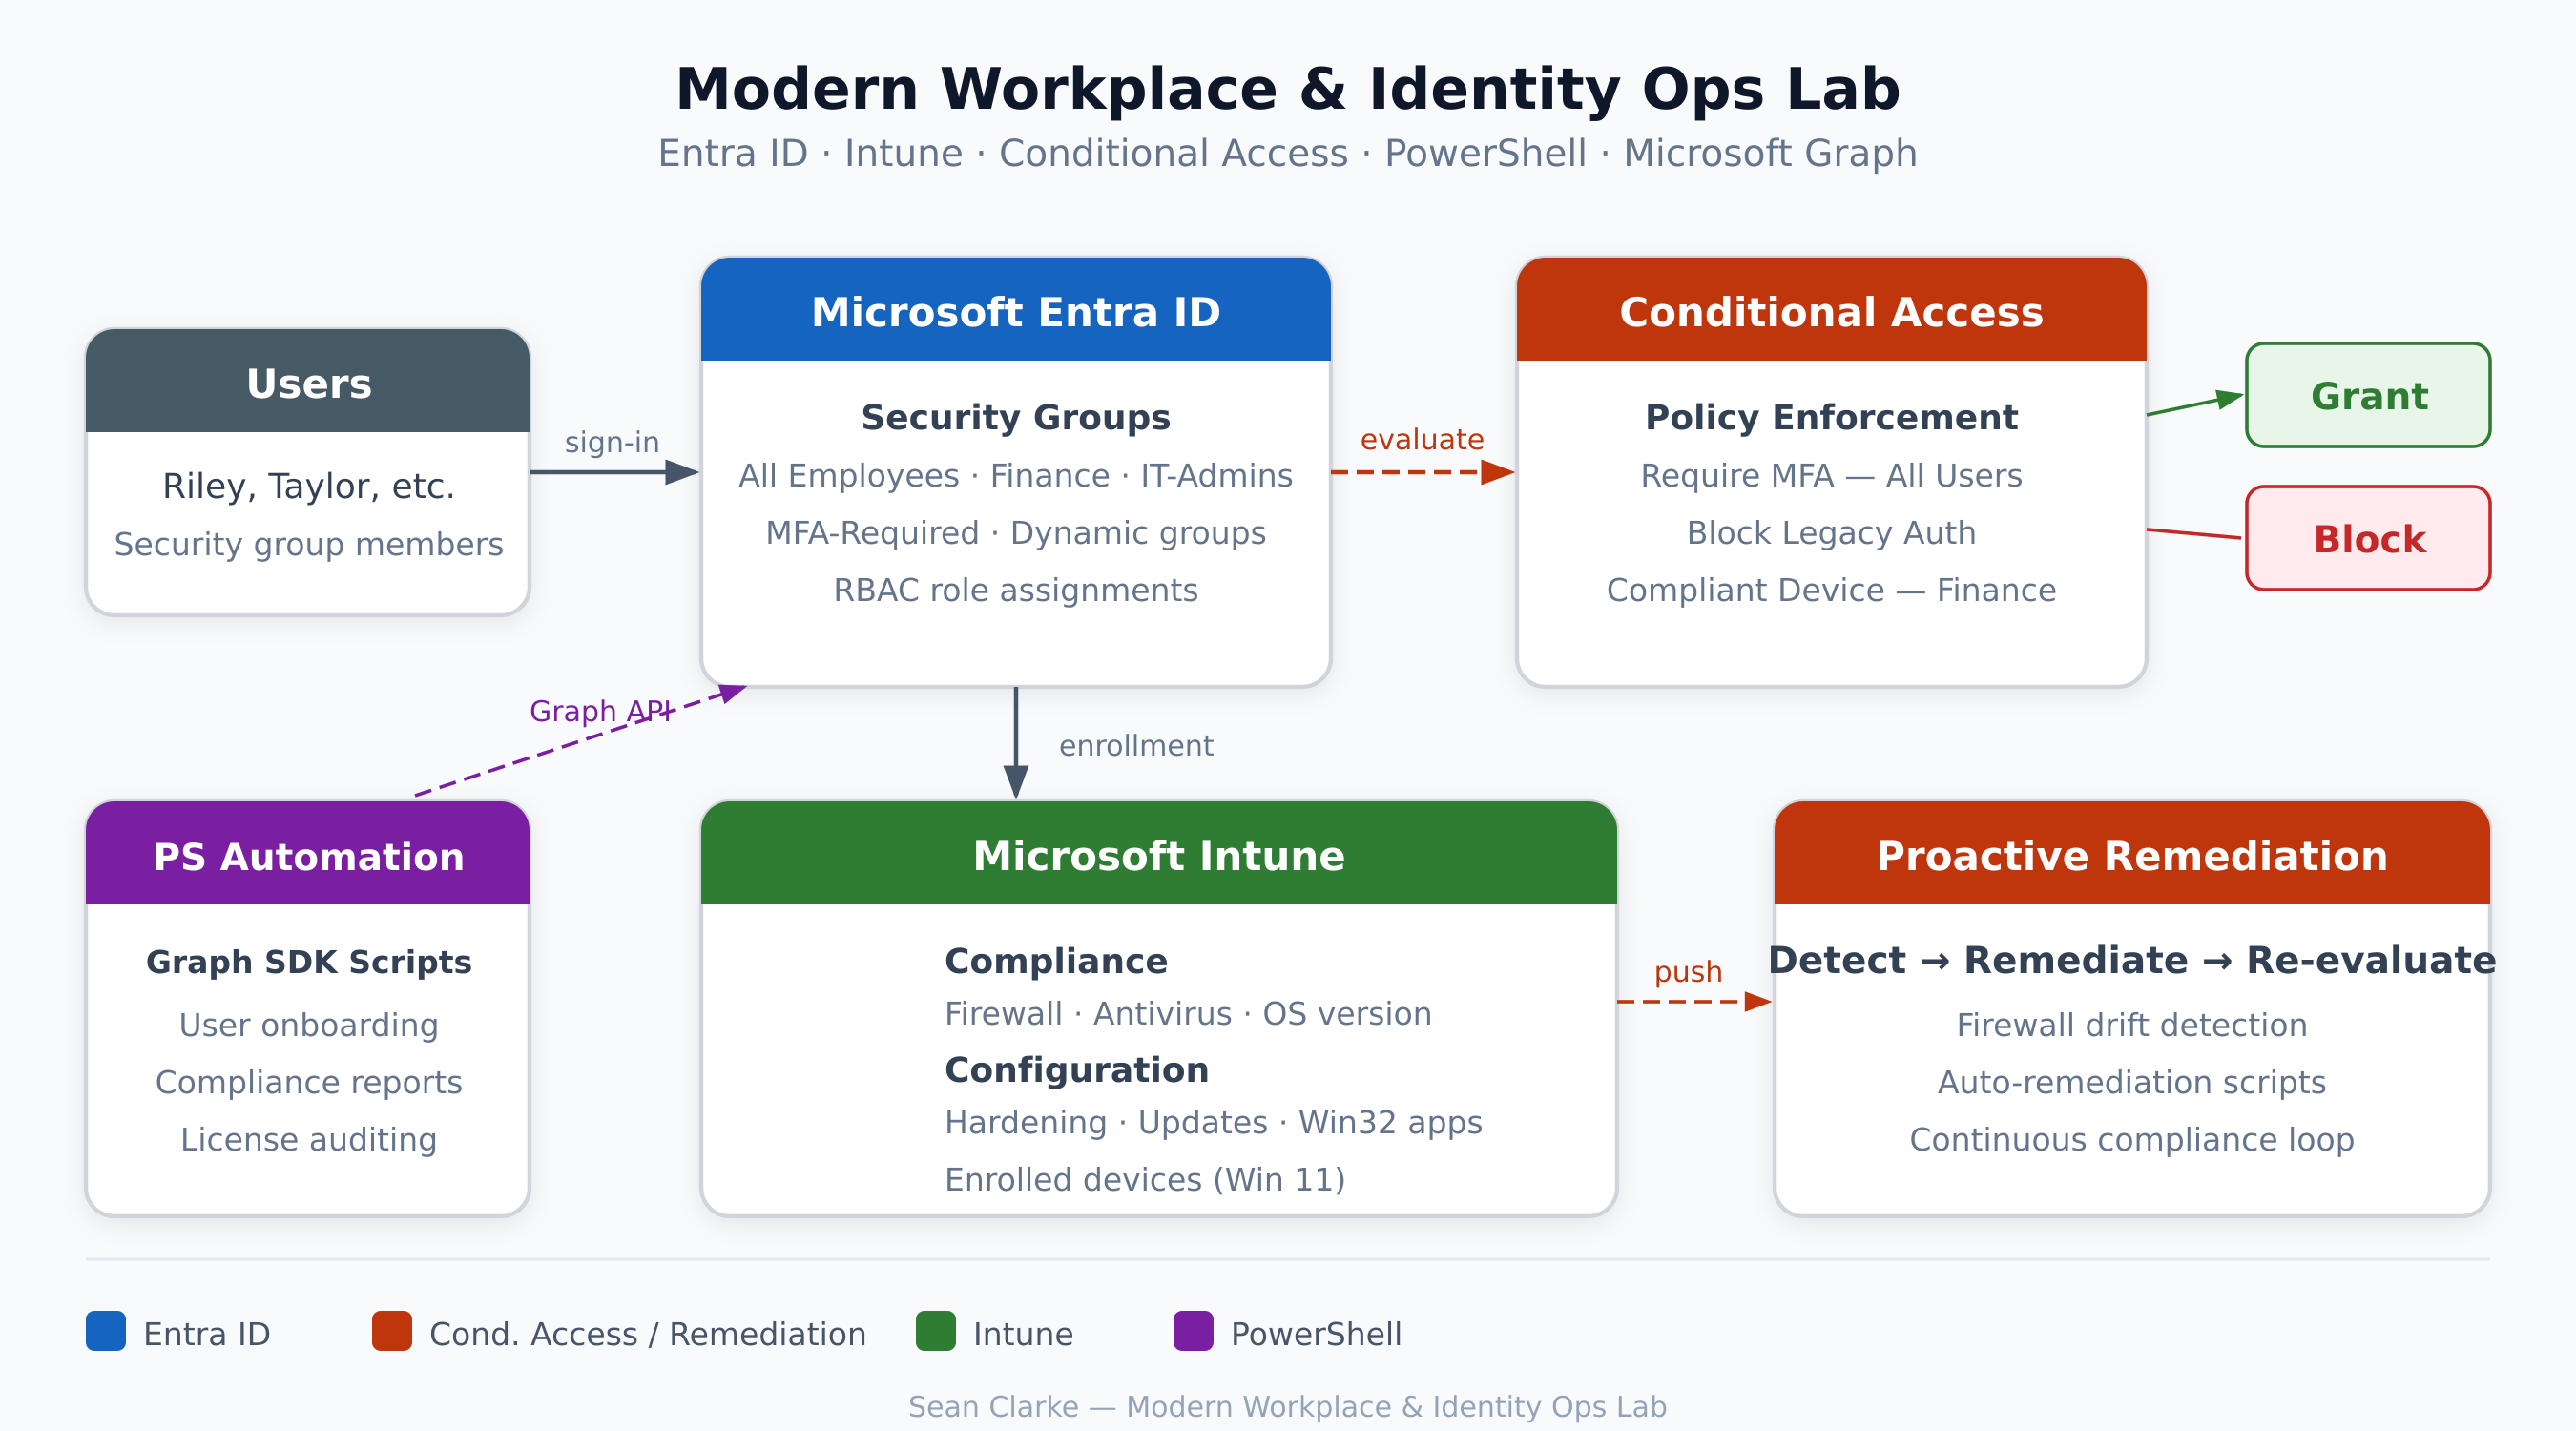Viewport: 2576px width, 1431px height.
Task: Click the Sean Clarke footer credit
Action: [x=1287, y=1406]
